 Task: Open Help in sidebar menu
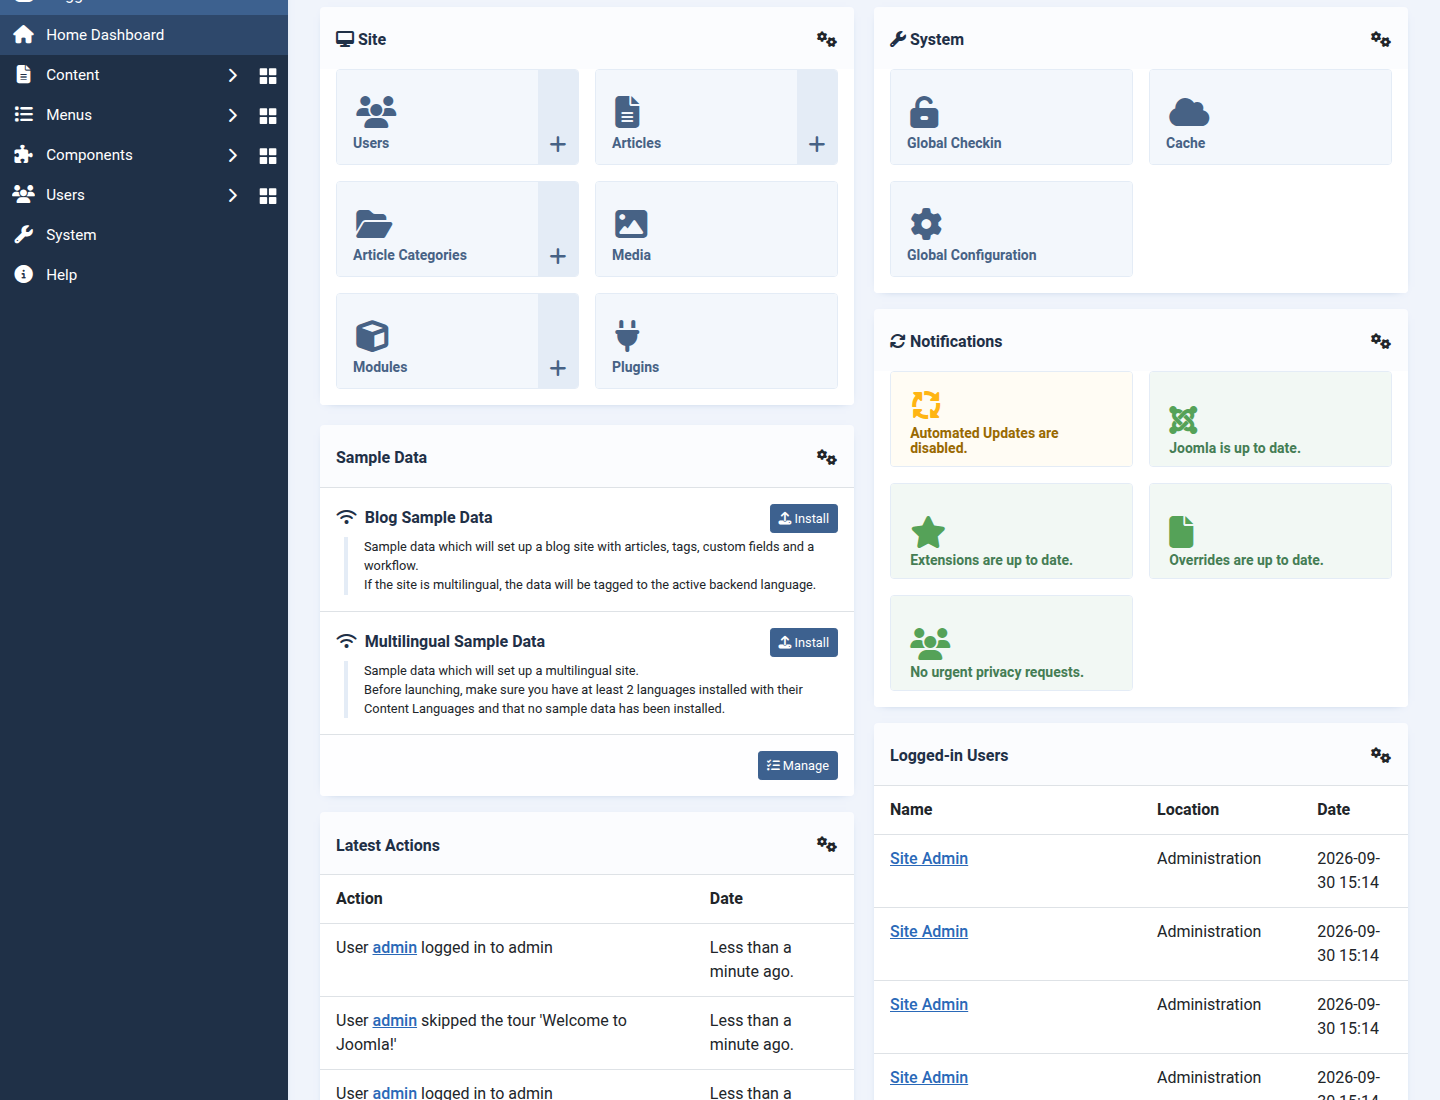(x=144, y=275)
